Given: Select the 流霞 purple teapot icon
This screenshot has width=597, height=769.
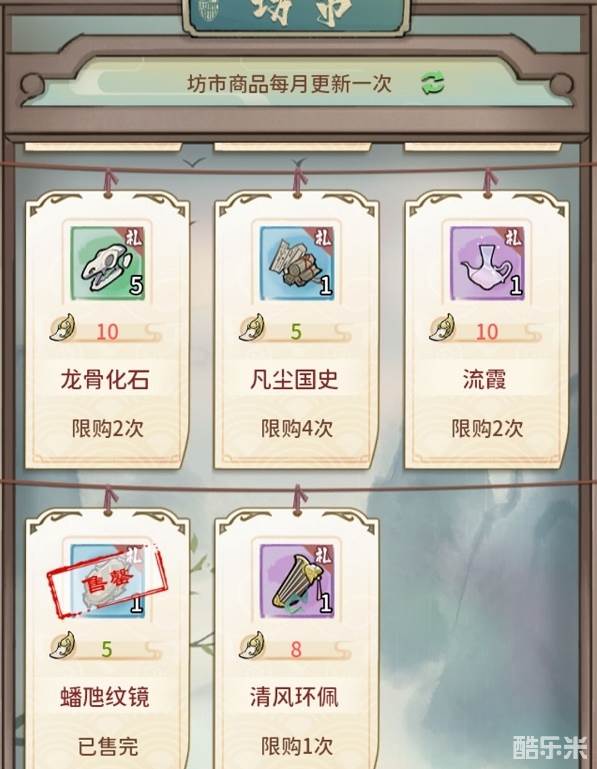Looking at the screenshot, I should tap(487, 263).
